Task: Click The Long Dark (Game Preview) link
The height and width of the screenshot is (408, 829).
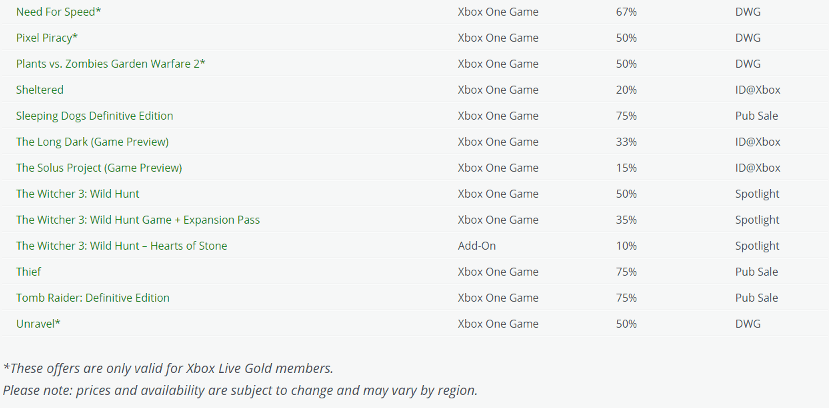Action: [92, 142]
